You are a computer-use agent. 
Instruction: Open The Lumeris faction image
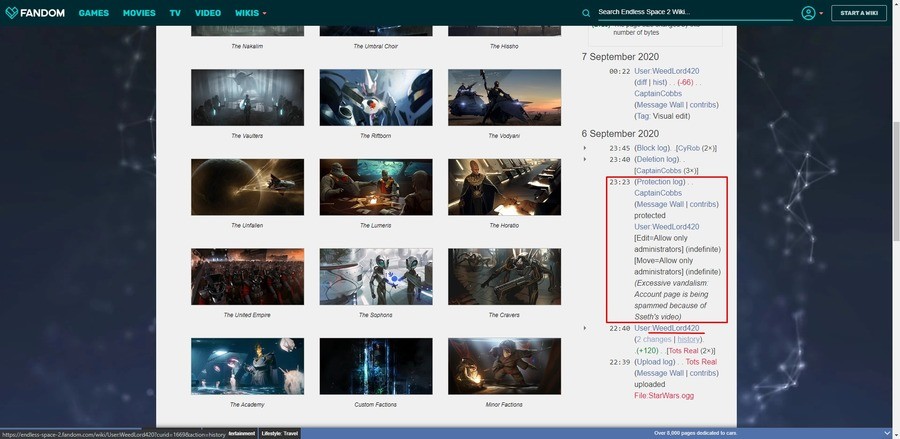click(376, 187)
